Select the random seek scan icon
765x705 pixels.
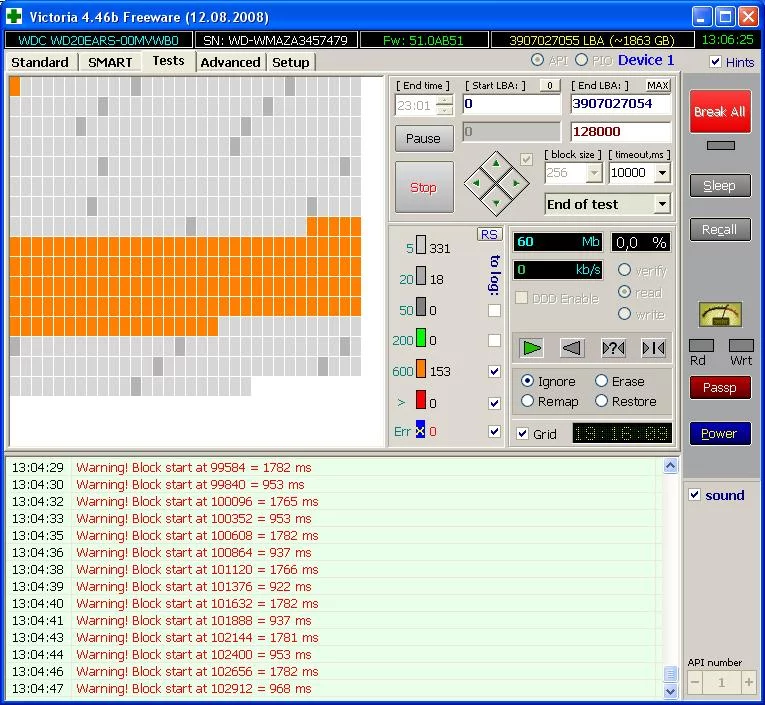click(x=612, y=347)
